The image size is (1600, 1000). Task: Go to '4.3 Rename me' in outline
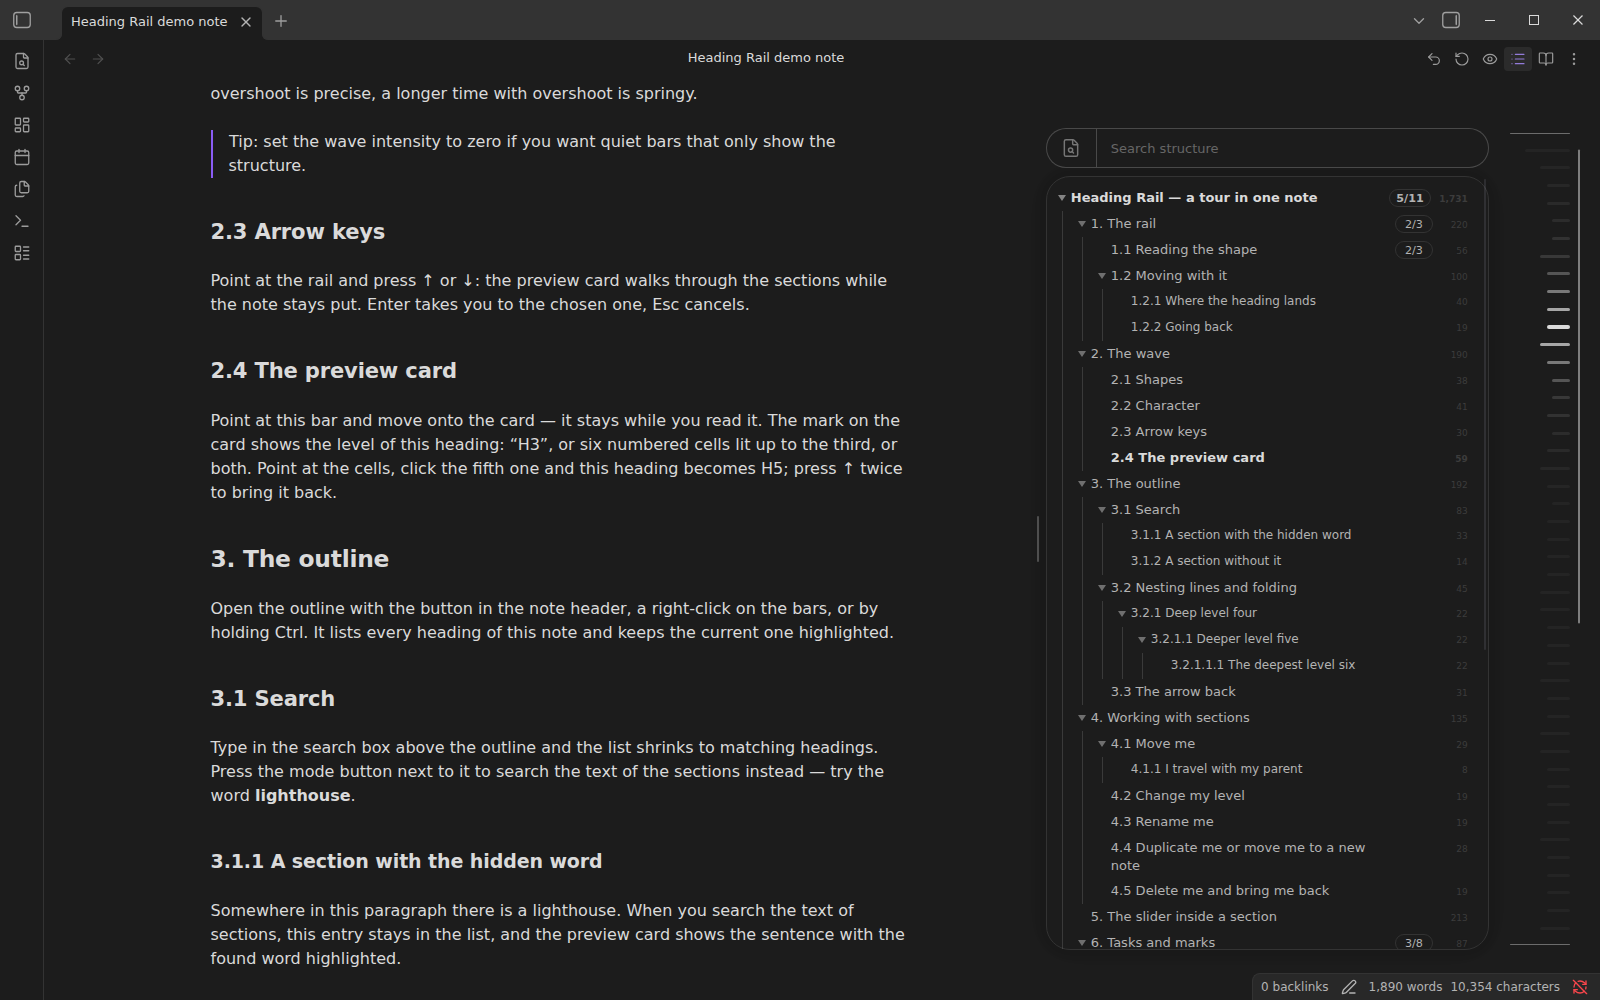tap(1162, 822)
